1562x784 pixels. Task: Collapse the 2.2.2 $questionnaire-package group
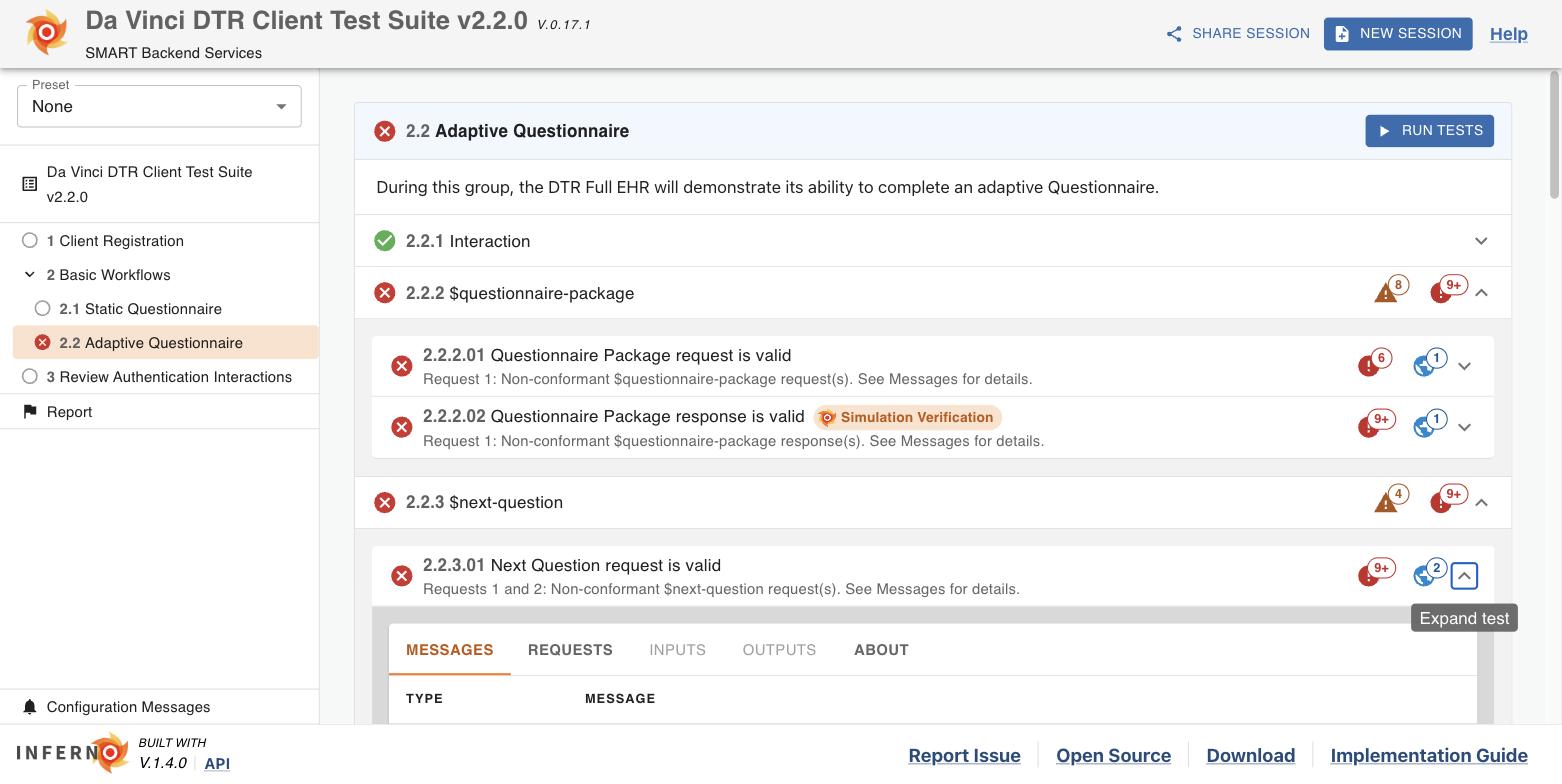coord(1481,293)
